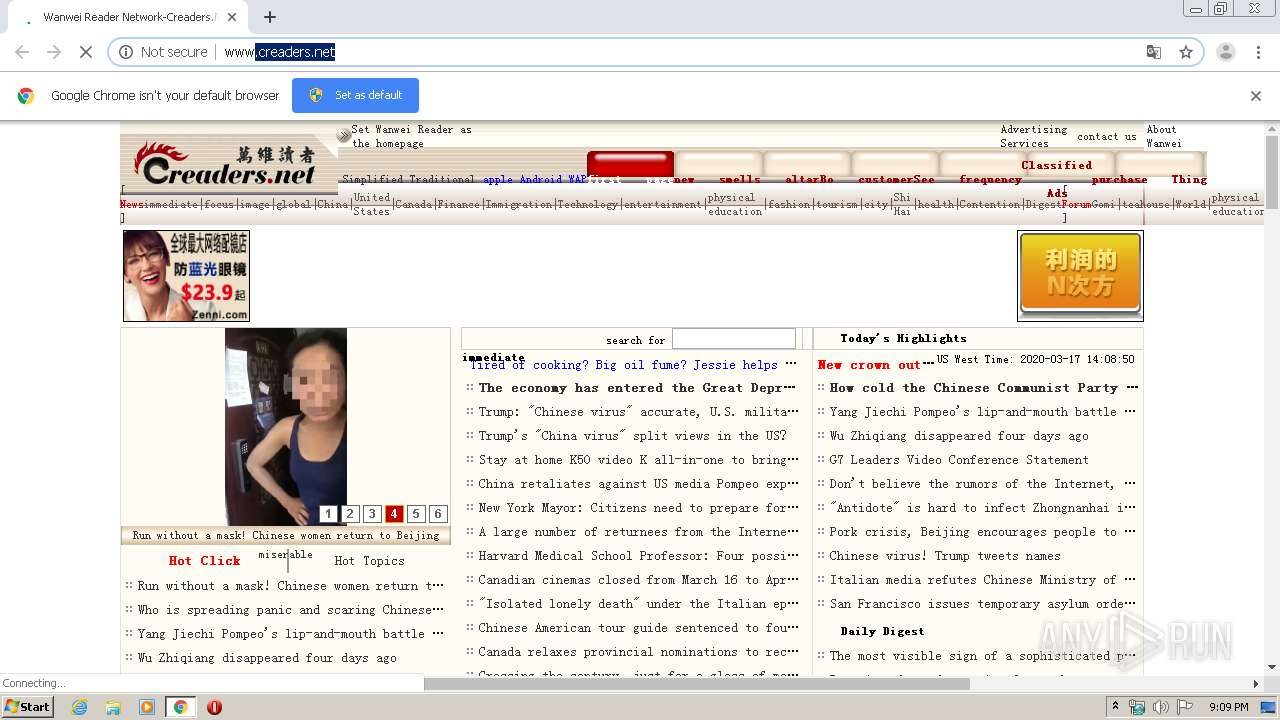Image resolution: width=1280 pixels, height=720 pixels.
Task: Open Advertising Services link
Action: click(1034, 136)
